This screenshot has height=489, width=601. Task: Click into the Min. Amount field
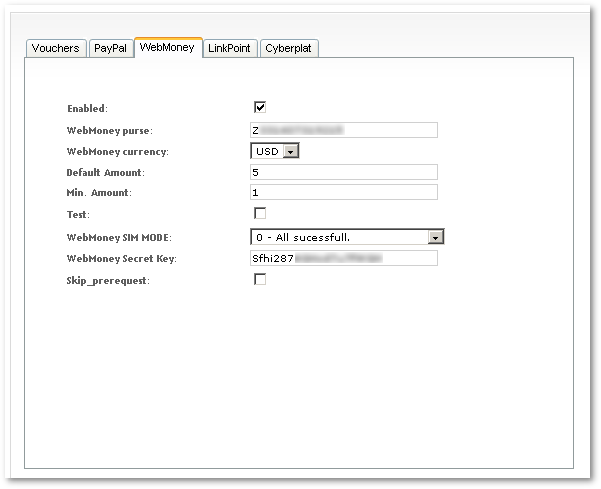pyautogui.click(x=343, y=192)
